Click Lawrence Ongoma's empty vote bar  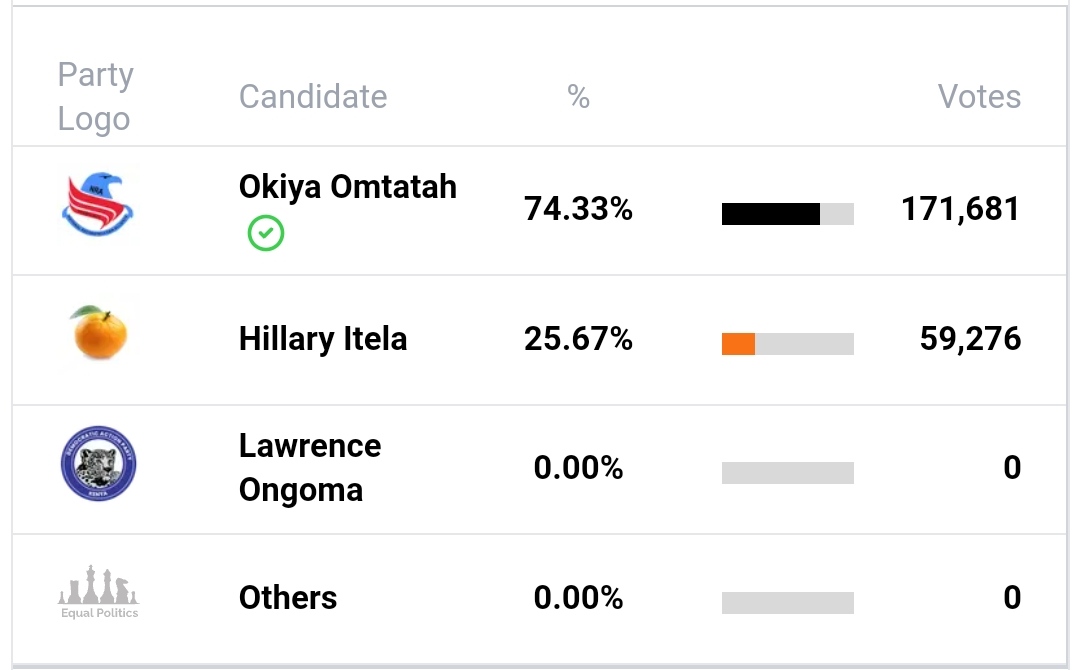coord(787,473)
